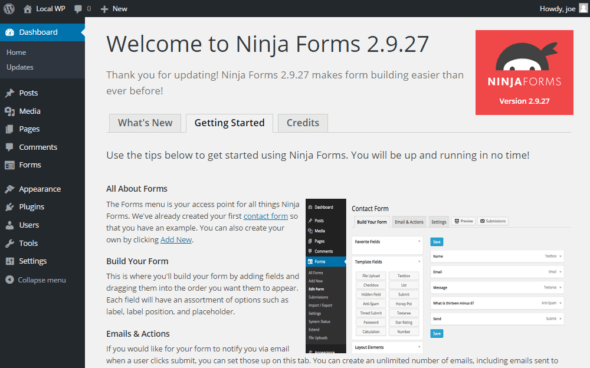Switch to the Credits tab
Image resolution: width=590 pixels, height=368 pixels.
[303, 123]
